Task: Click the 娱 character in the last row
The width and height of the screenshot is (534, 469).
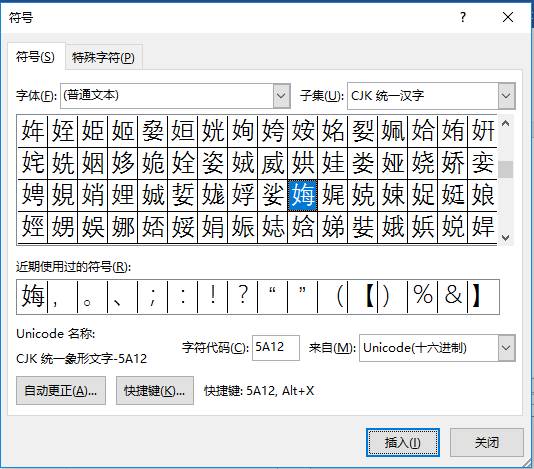Action: 93,226
